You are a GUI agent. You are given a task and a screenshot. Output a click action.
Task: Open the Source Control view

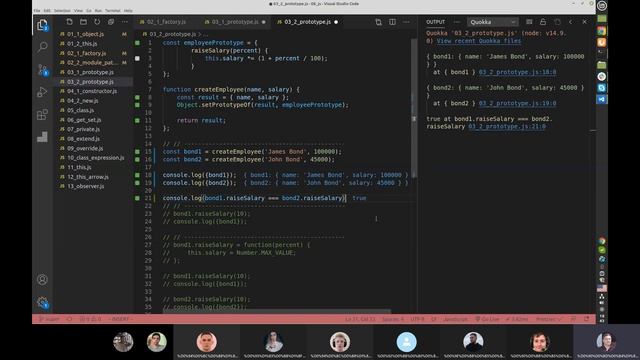[x=42, y=70]
